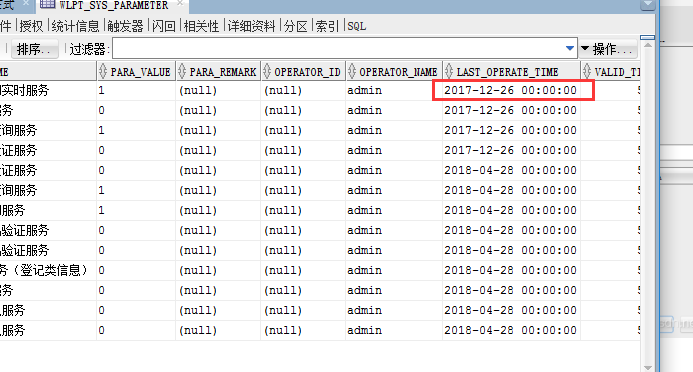693x372 pixels.
Task: Open the 授权 sub-tab
Action: [x=31, y=27]
